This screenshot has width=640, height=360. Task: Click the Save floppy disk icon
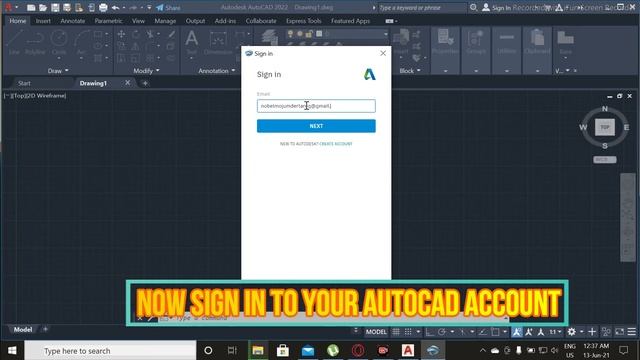pyautogui.click(x=55, y=7)
